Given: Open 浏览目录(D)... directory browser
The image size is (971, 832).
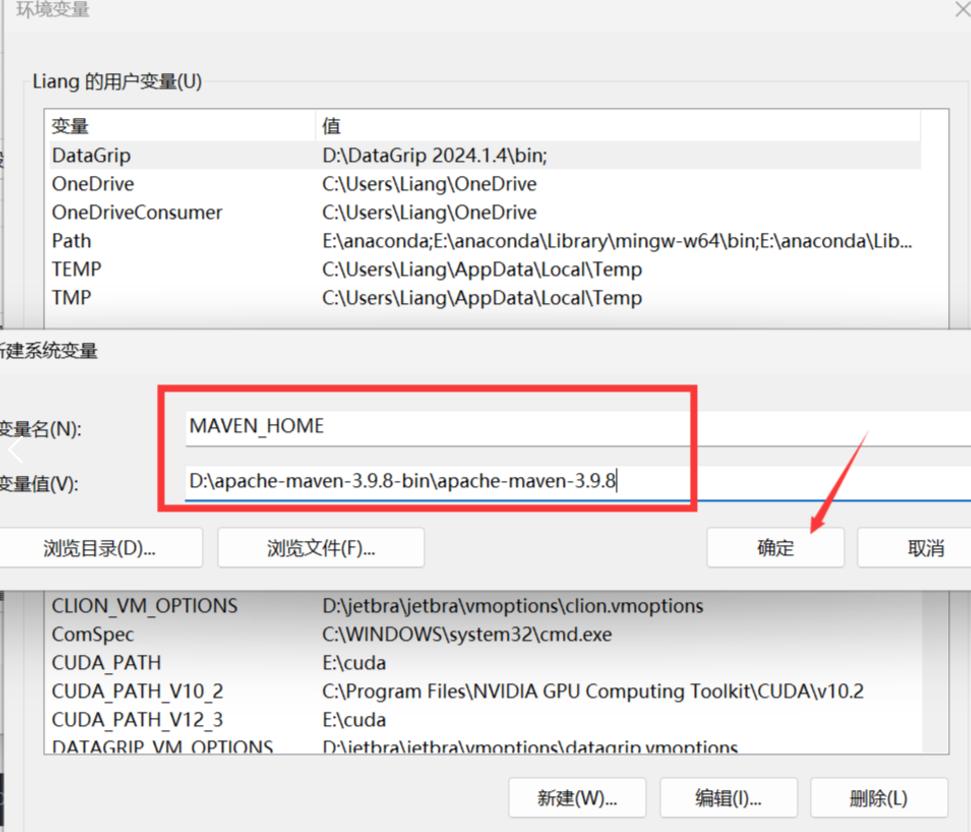Looking at the screenshot, I should click(100, 548).
